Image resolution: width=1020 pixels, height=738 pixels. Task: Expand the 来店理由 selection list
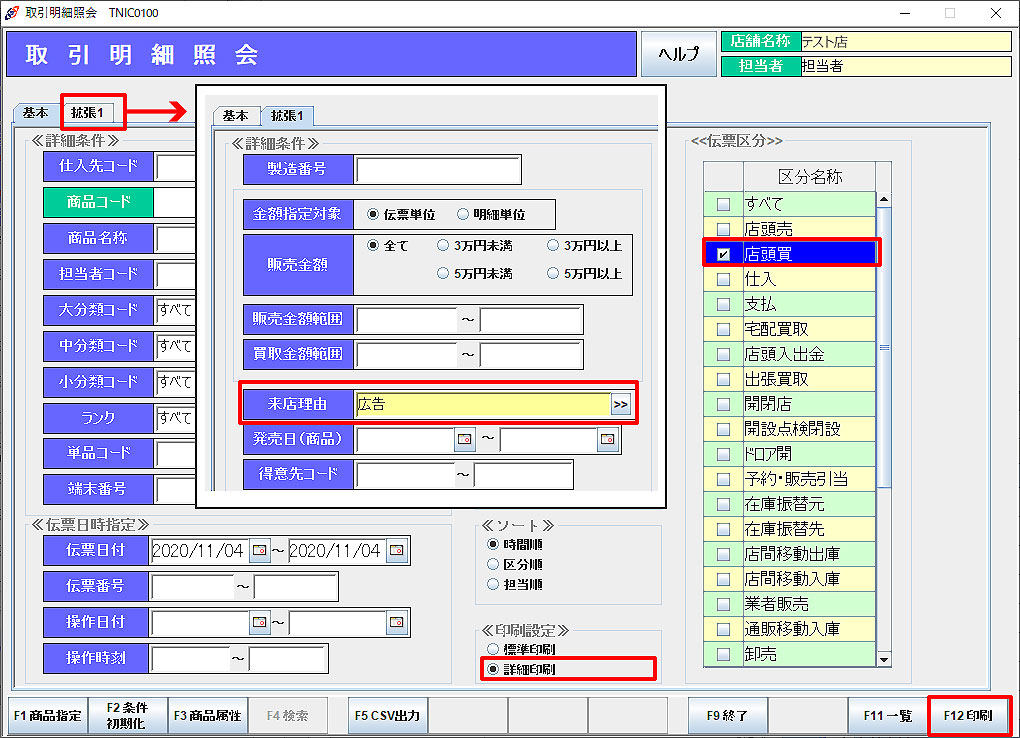pos(621,404)
